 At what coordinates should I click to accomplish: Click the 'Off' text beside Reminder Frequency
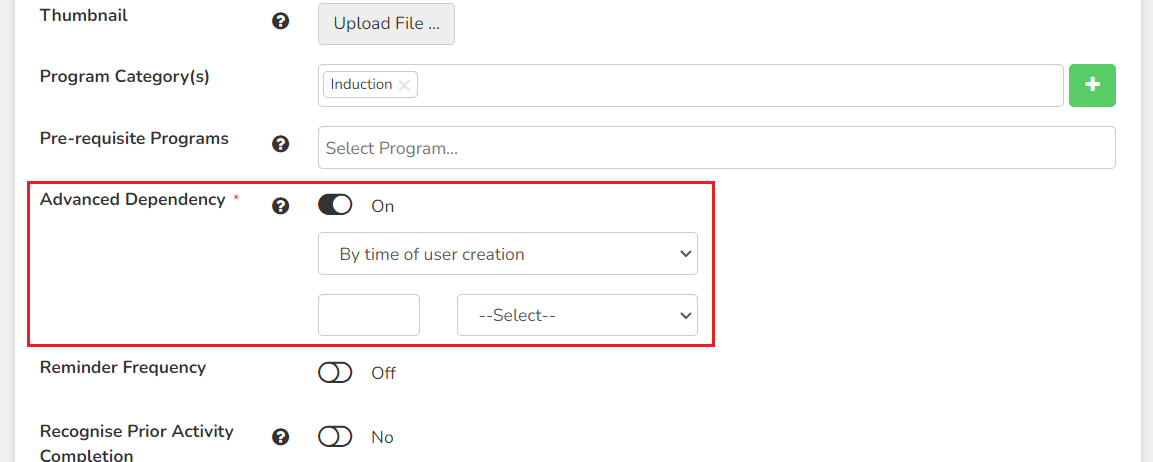[383, 374]
